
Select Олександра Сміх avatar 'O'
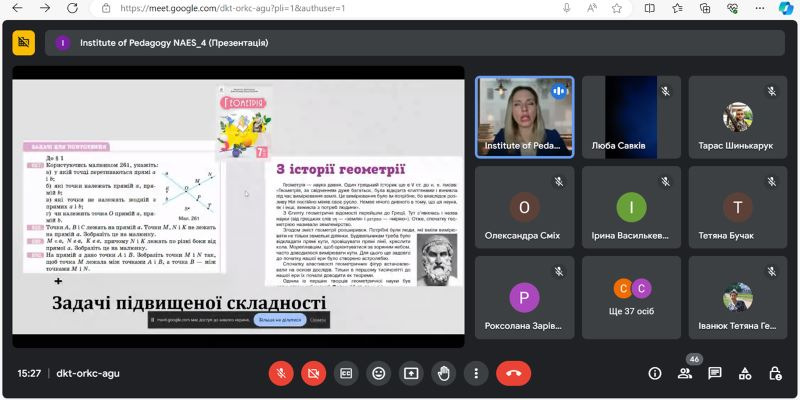pos(524,207)
